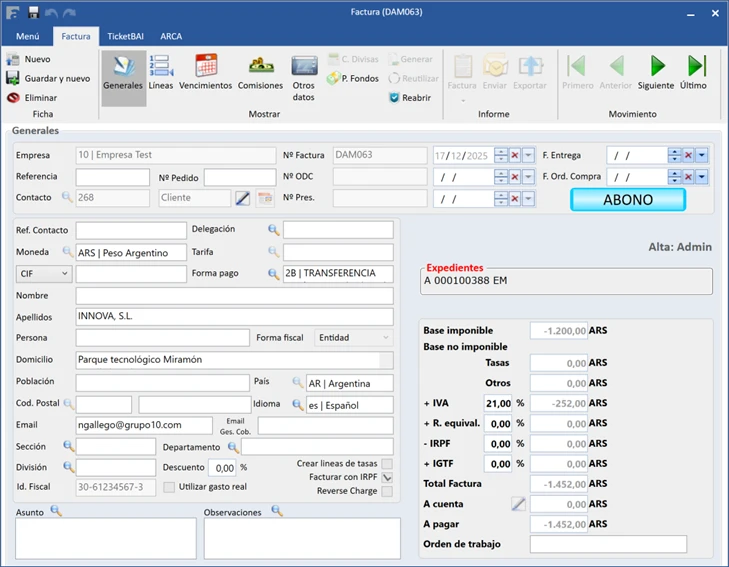The width and height of the screenshot is (729, 567).
Task: Click the Orden de trabajo field
Action: [608, 544]
